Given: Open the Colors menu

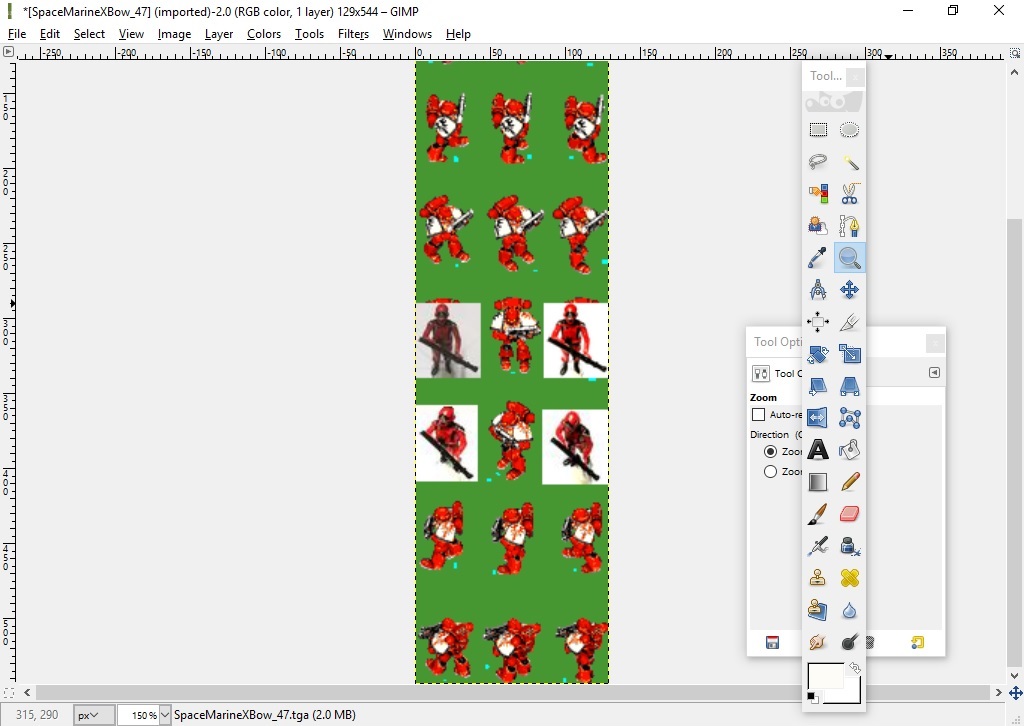Looking at the screenshot, I should (x=264, y=34).
